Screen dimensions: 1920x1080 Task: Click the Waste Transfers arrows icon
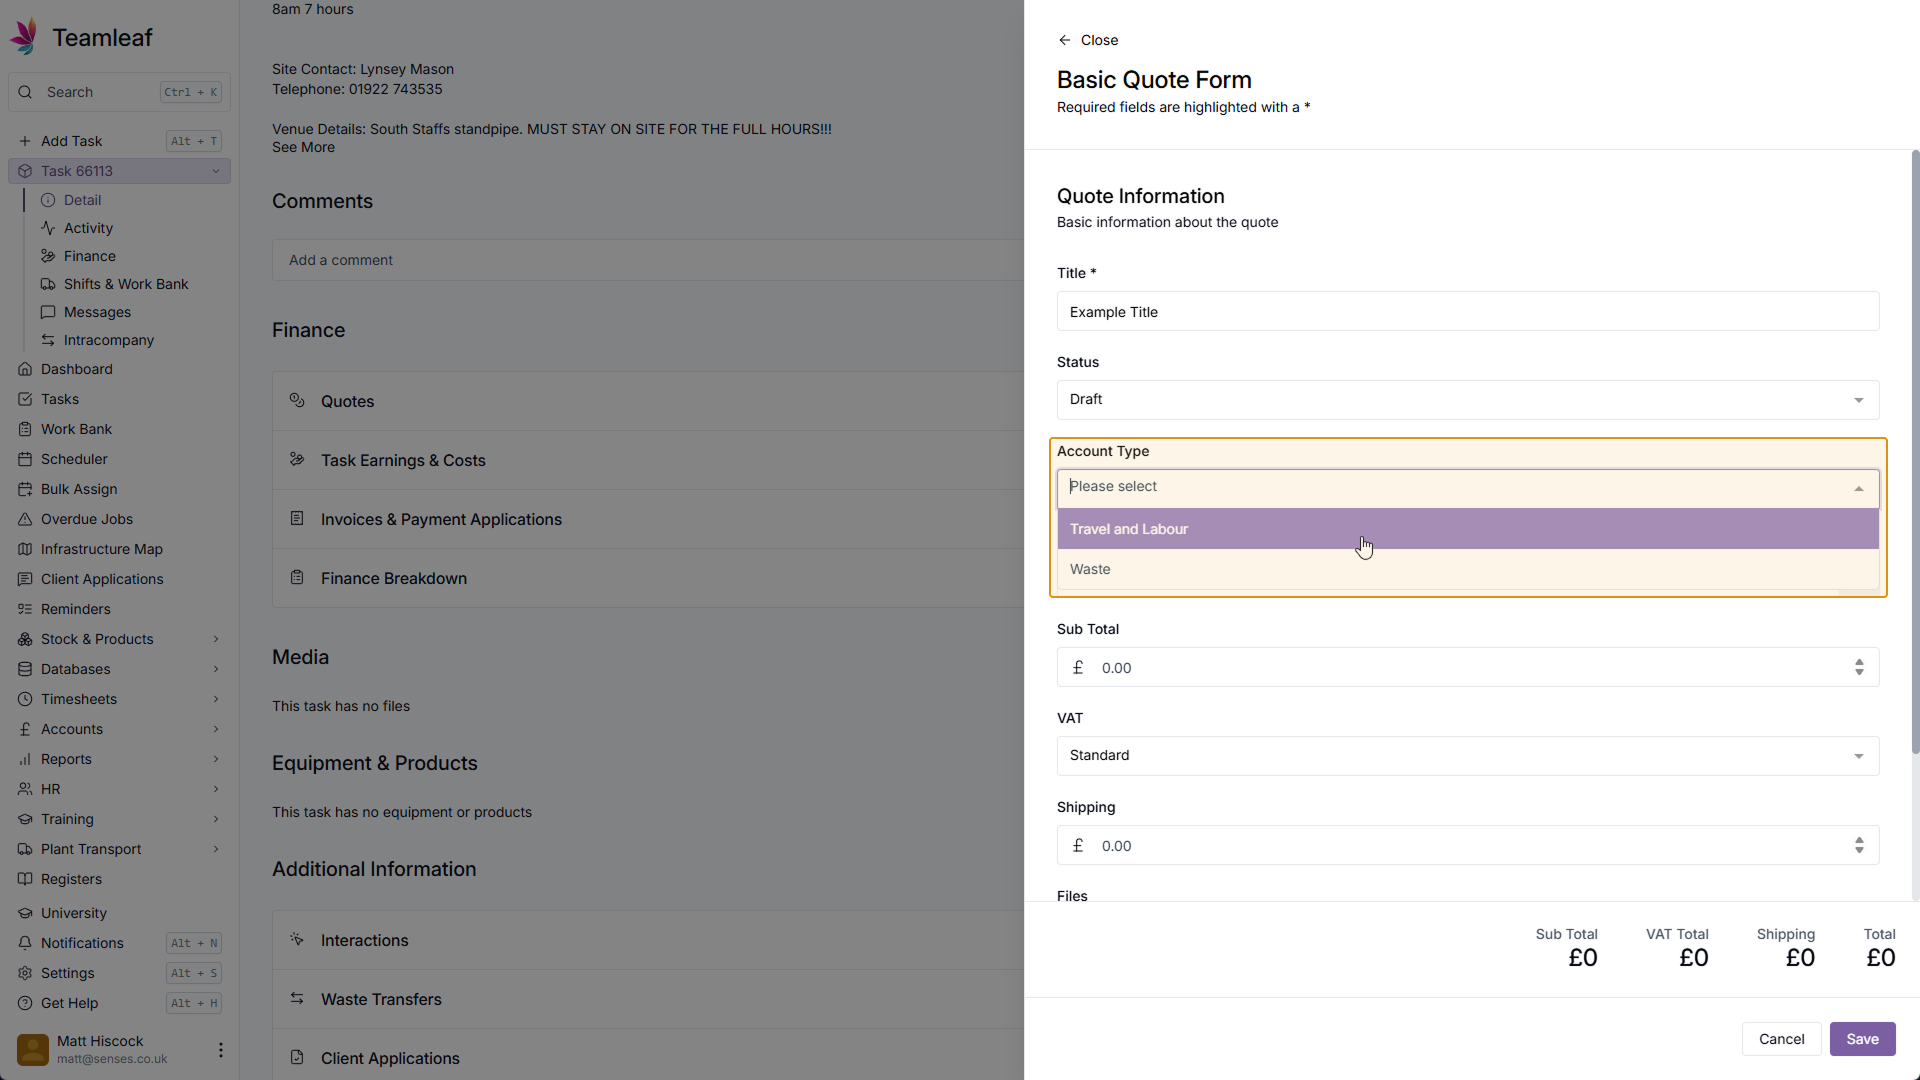pyautogui.click(x=297, y=998)
